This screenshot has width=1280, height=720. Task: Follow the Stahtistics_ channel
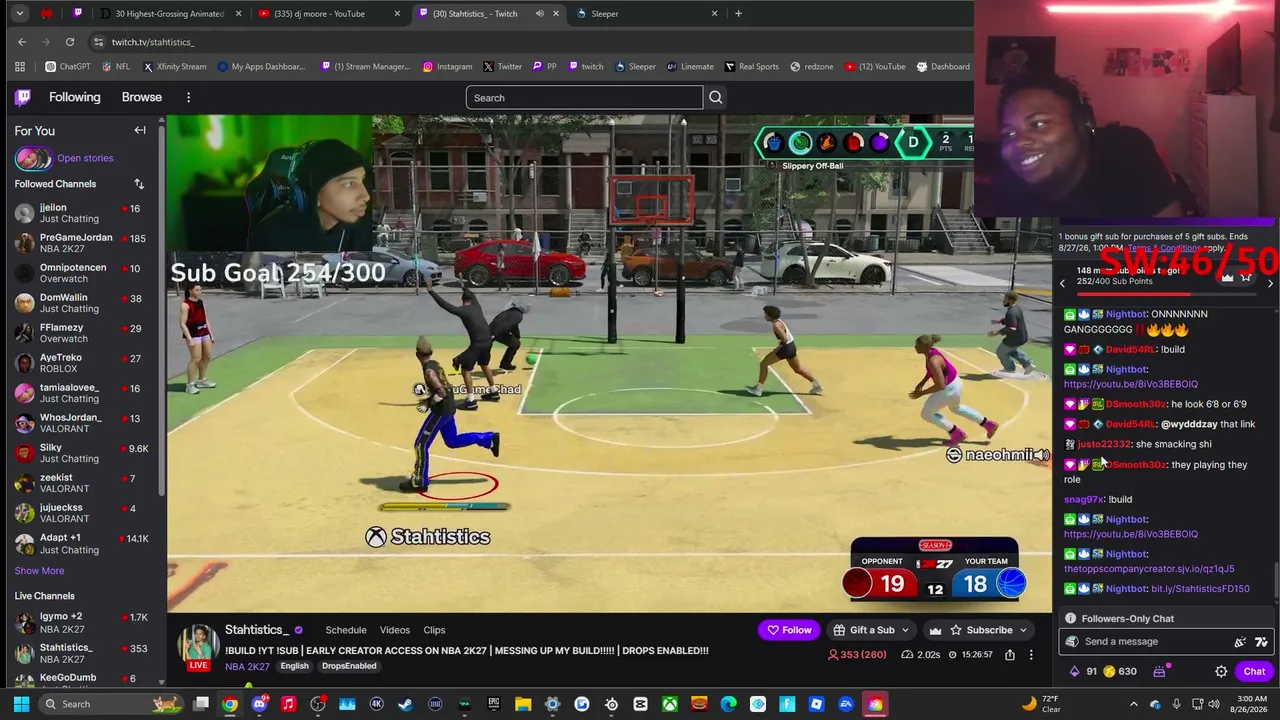tap(788, 630)
